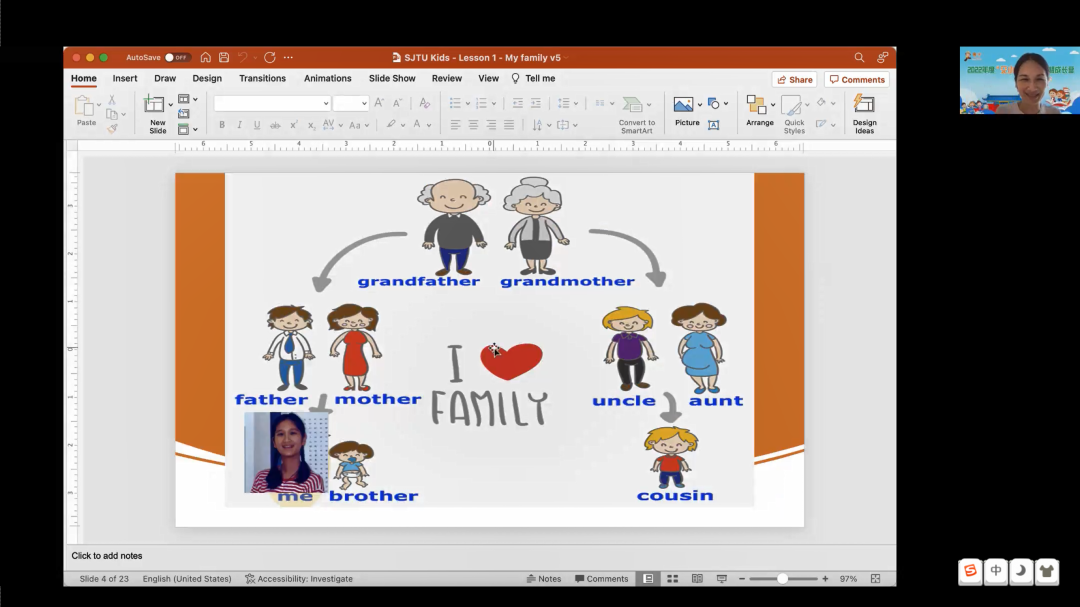Screen dimensions: 1080x607
Task: Fit slide to current window
Action: [x=875, y=579]
